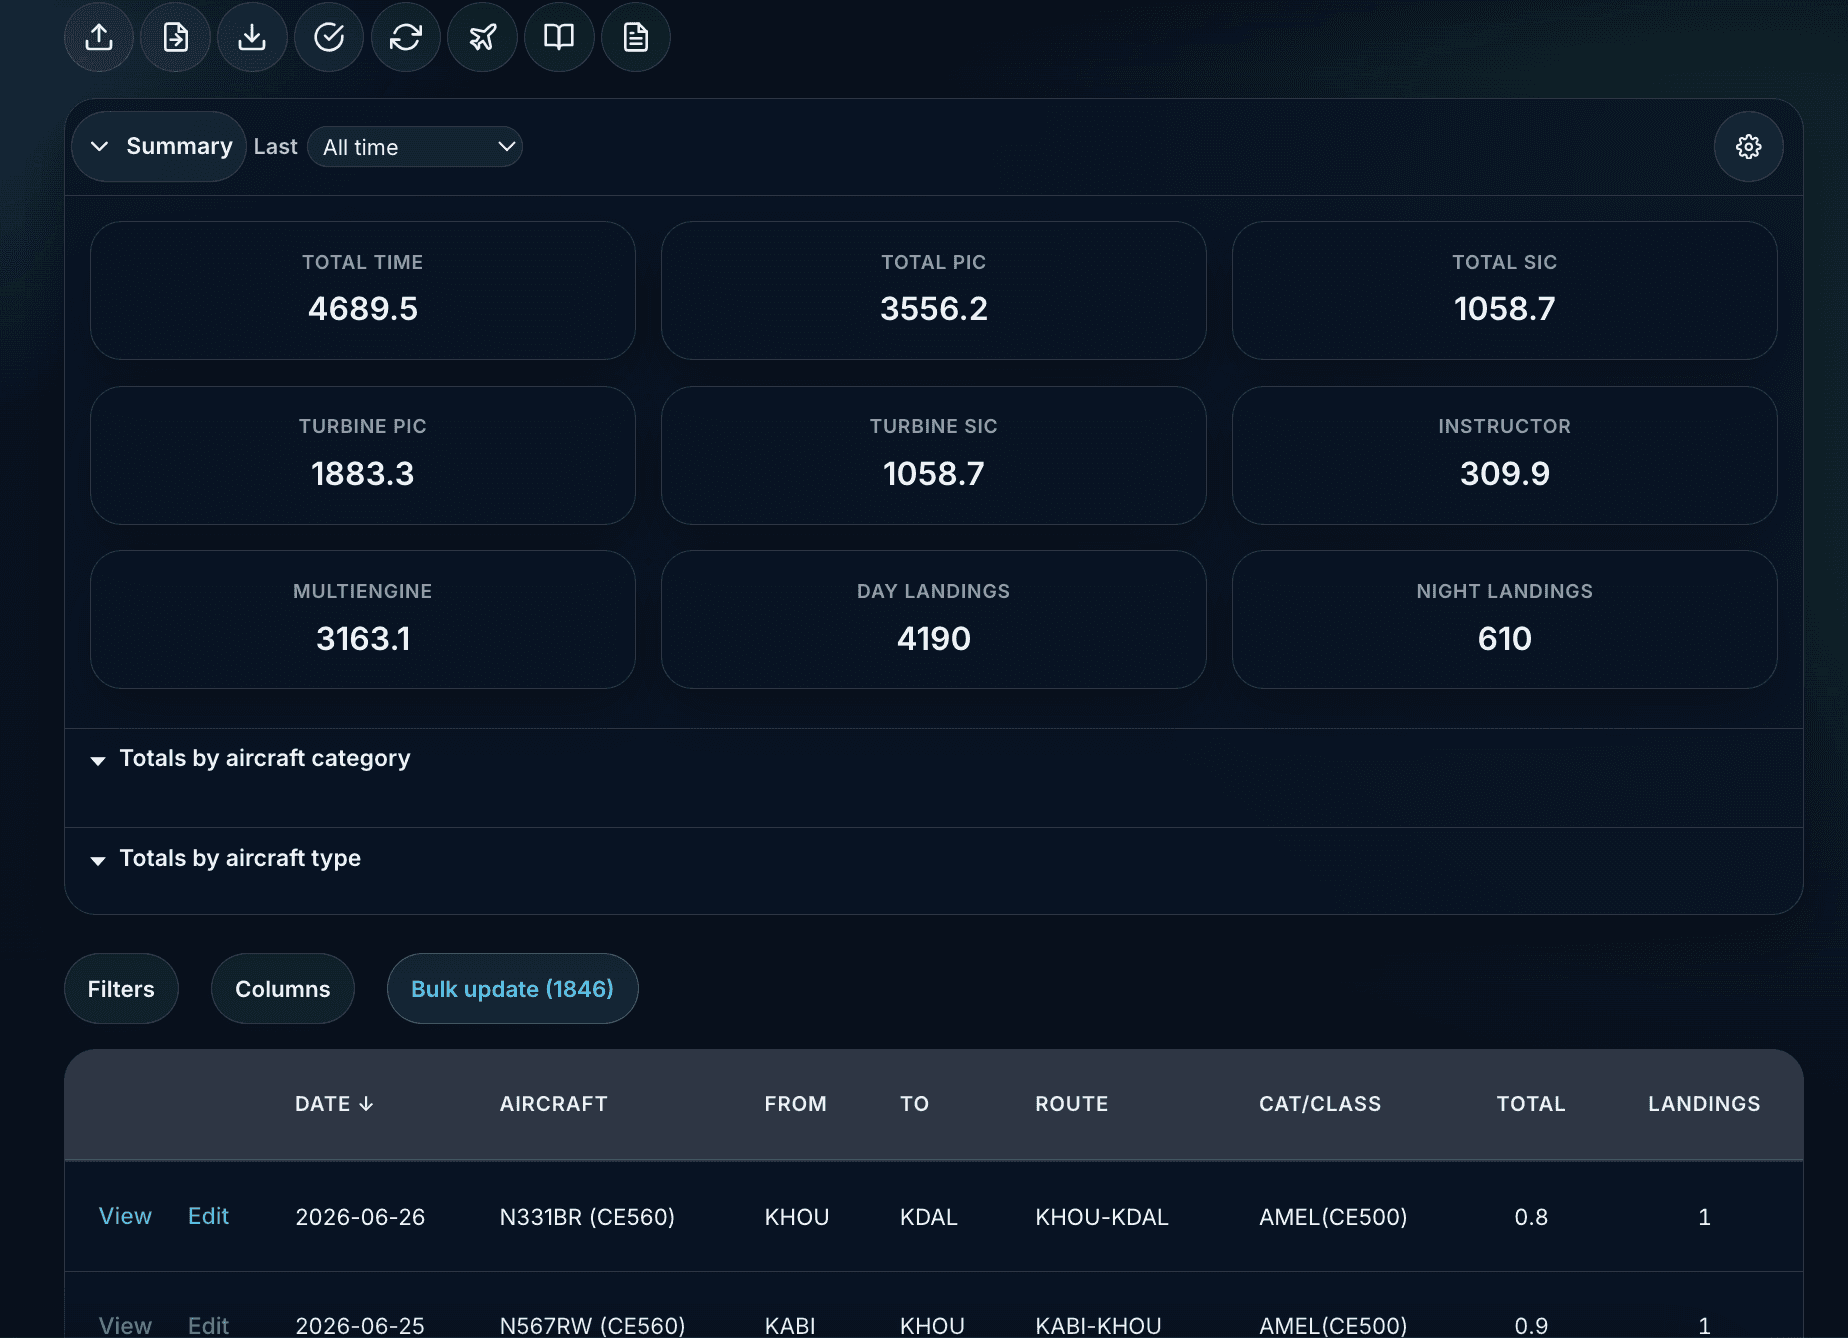
Task: Click the Turbine PIC value 1883.3
Action: coord(363,474)
